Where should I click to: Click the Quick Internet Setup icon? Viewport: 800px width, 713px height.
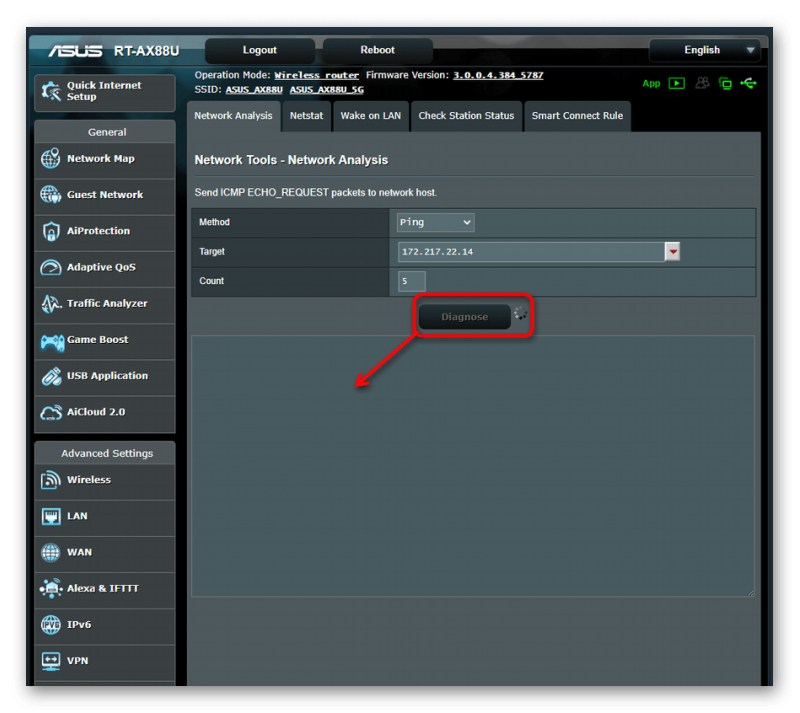(x=51, y=91)
